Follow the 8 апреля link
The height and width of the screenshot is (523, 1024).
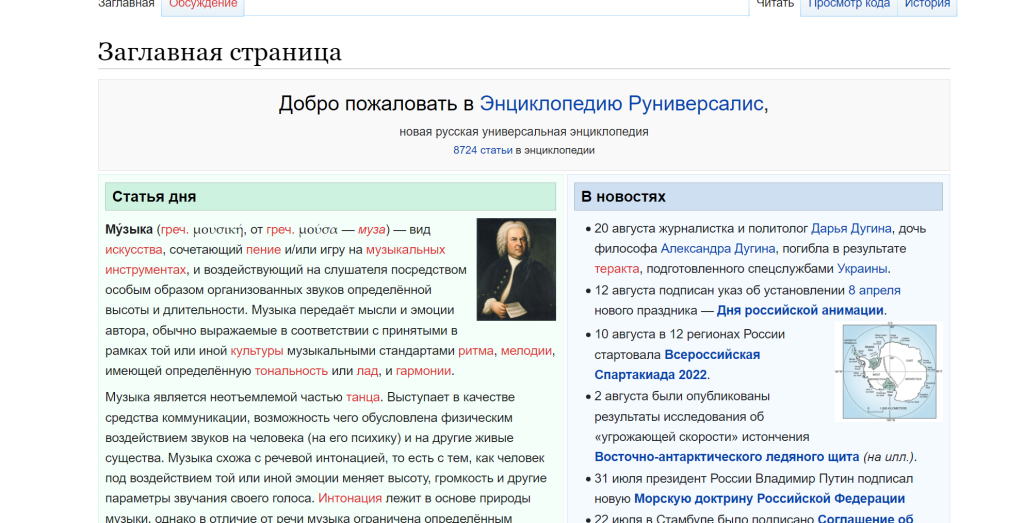(x=874, y=291)
